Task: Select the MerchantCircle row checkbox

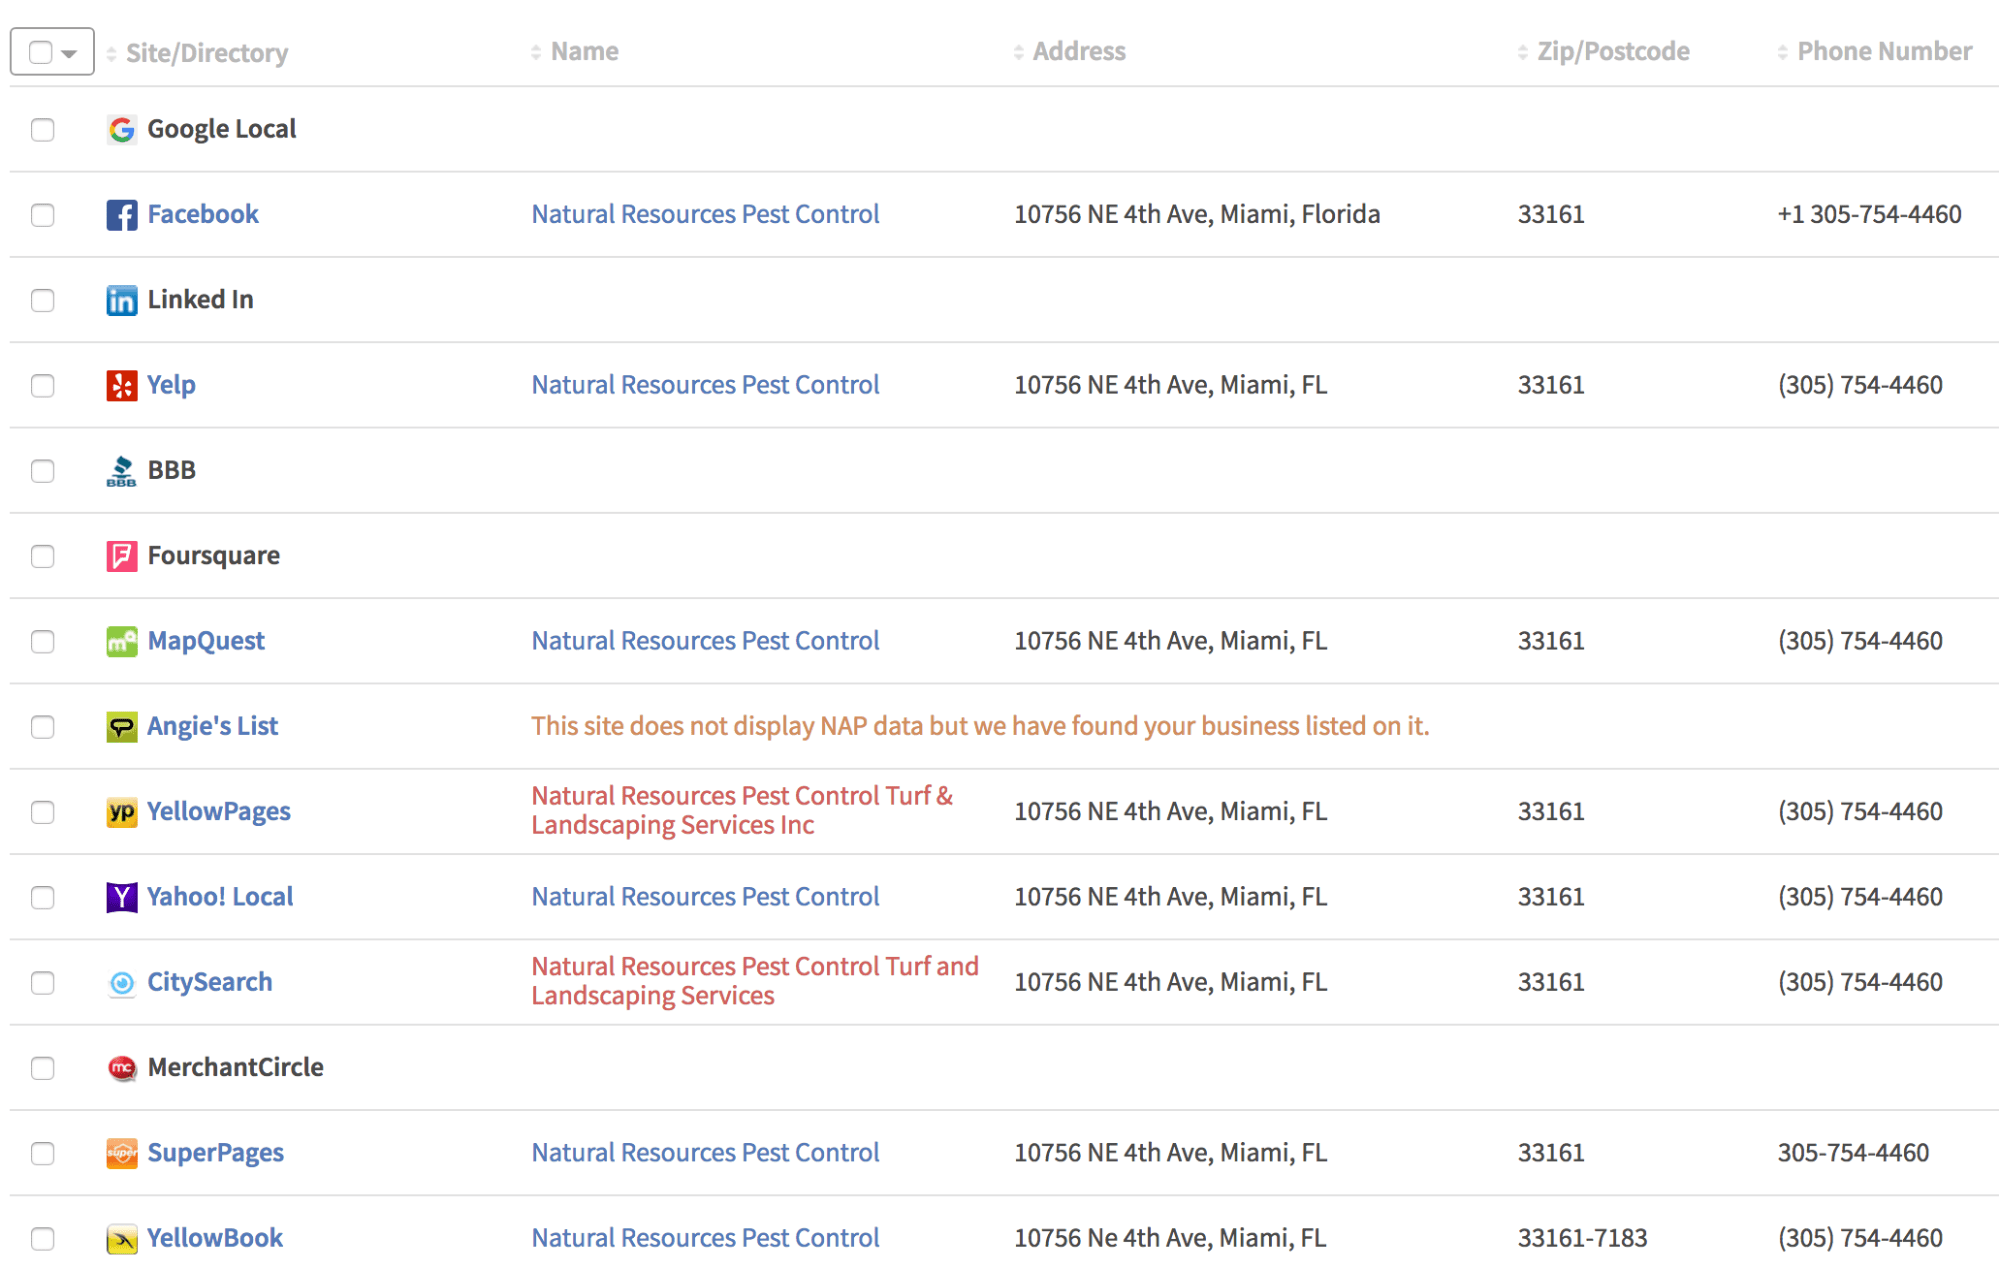Action: coord(42,1068)
